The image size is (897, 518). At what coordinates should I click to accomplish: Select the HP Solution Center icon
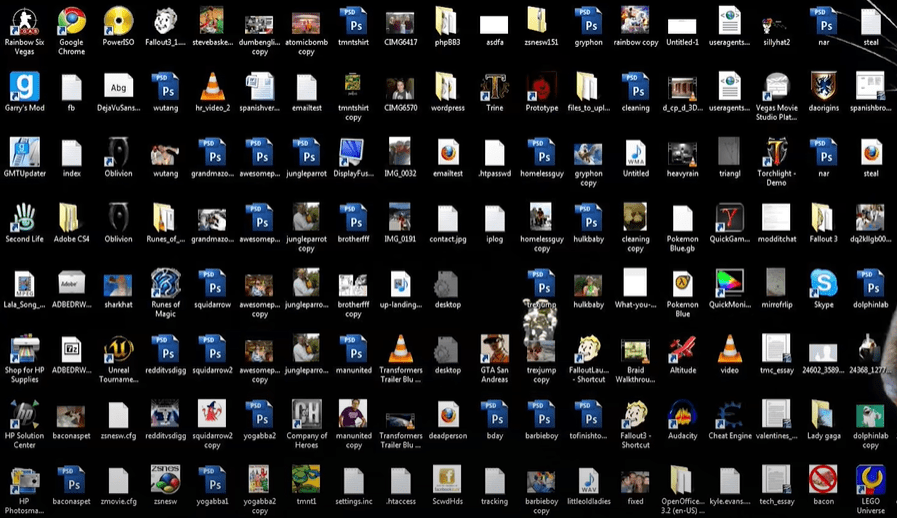coord(24,414)
